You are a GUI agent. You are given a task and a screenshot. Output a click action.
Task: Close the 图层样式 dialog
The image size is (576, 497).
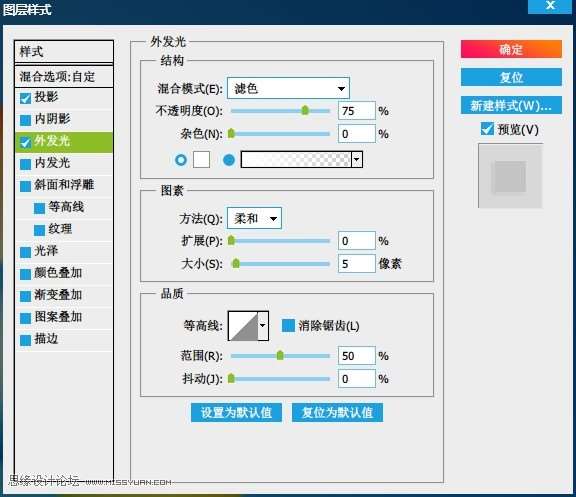550,6
